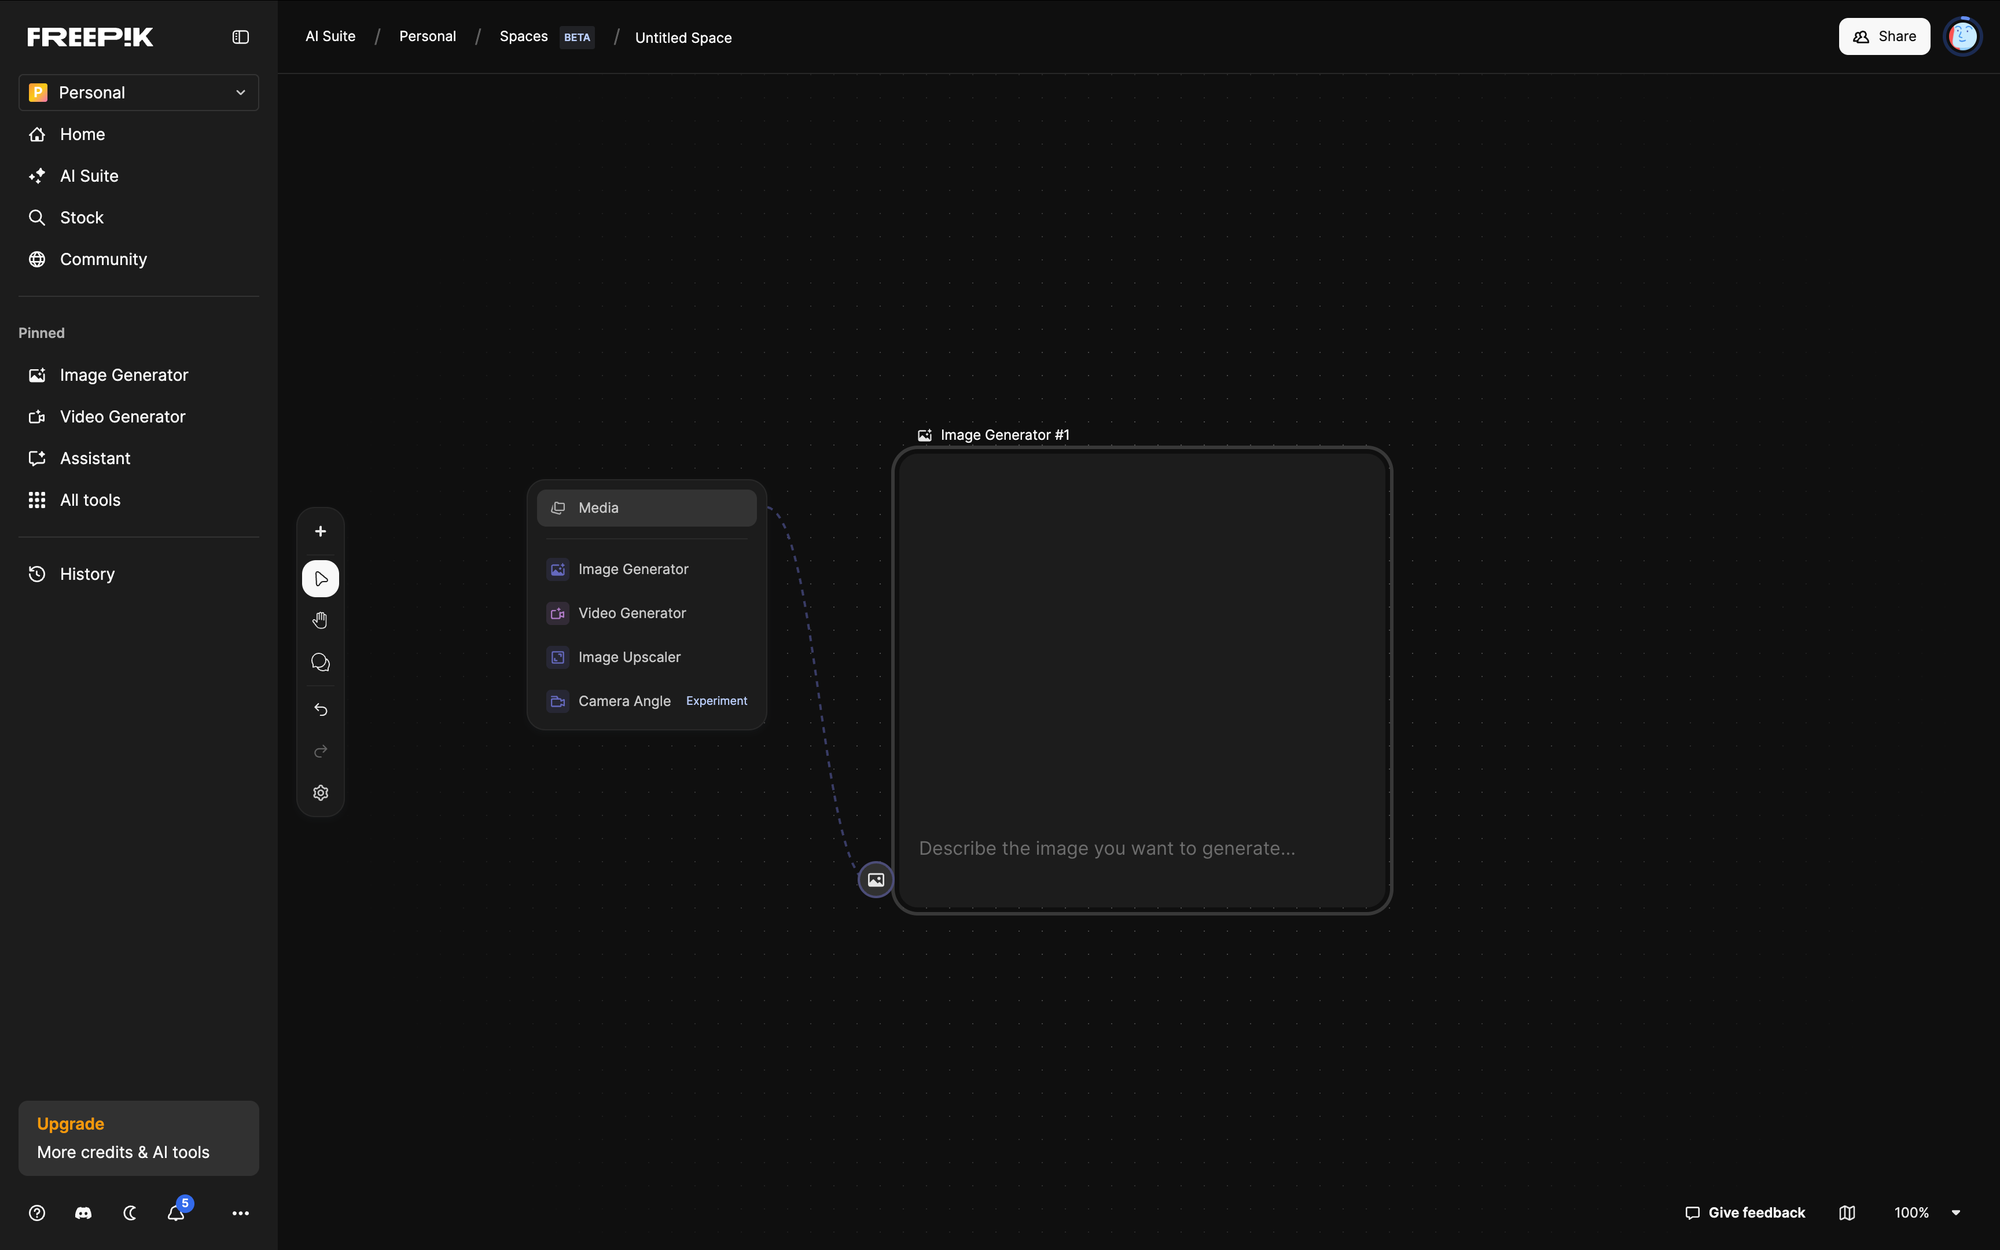Click the image input connector node
This screenshot has width=2000, height=1250.
coord(876,880)
